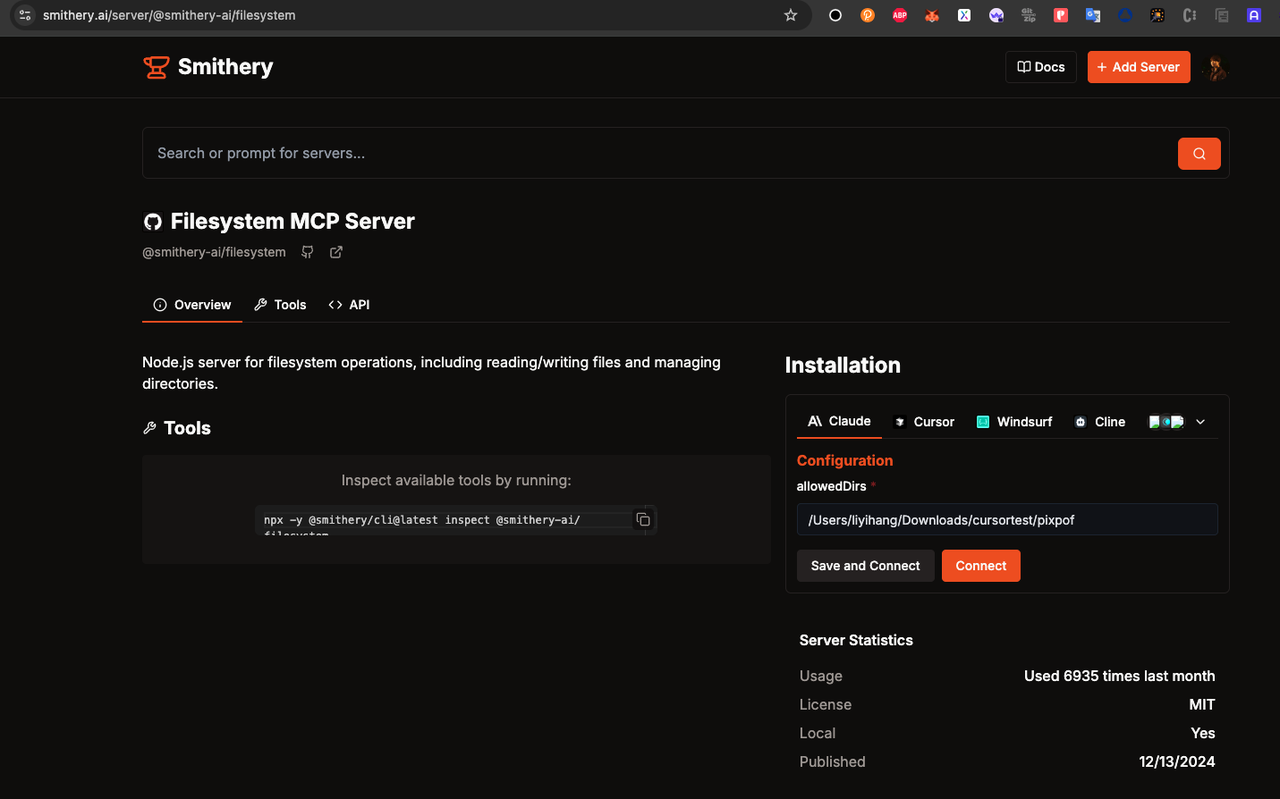
Task: Click the Local 'Yes' value
Action: pos(1203,733)
